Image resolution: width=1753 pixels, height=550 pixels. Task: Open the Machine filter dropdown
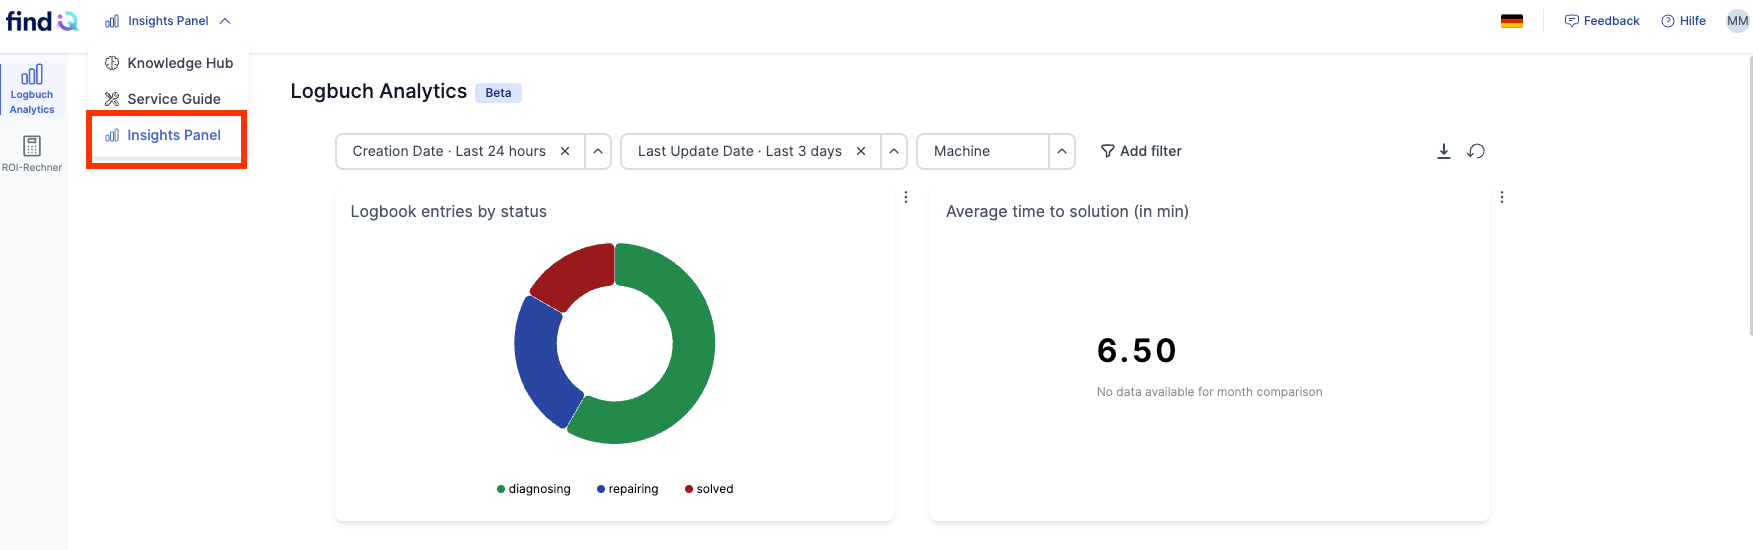(x=996, y=151)
